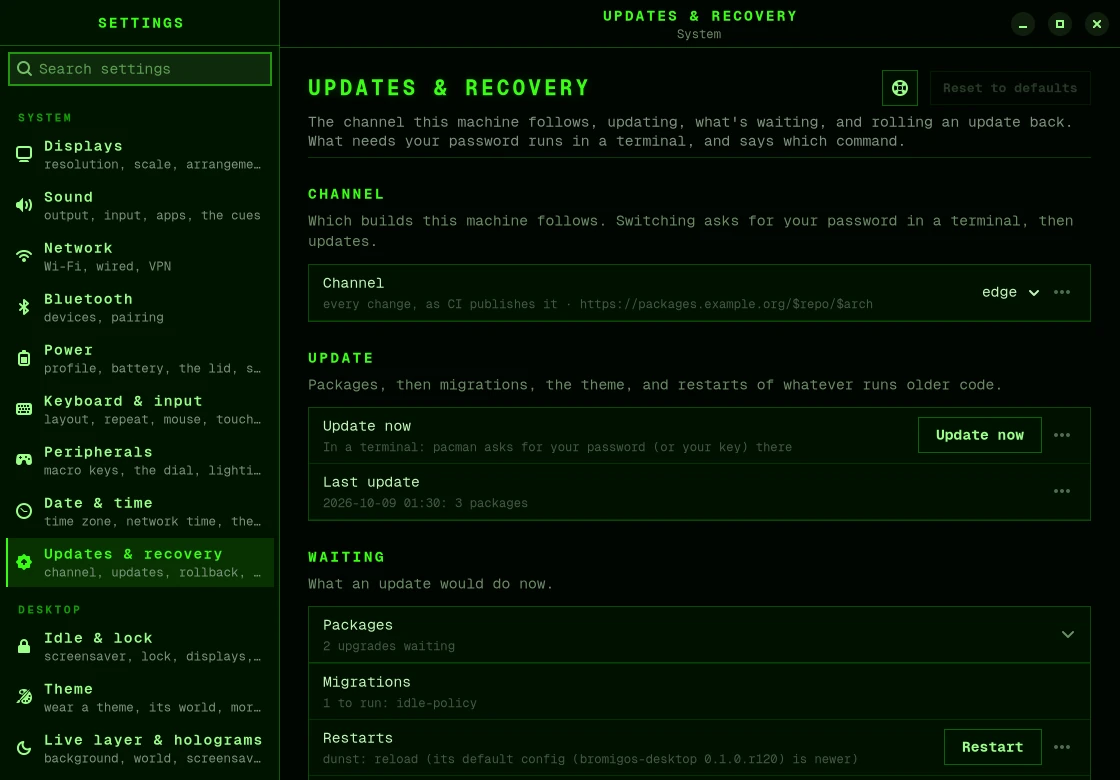Expand the Packages upgrades waiting row
Viewport: 1120px width, 780px height.
coord(699,635)
